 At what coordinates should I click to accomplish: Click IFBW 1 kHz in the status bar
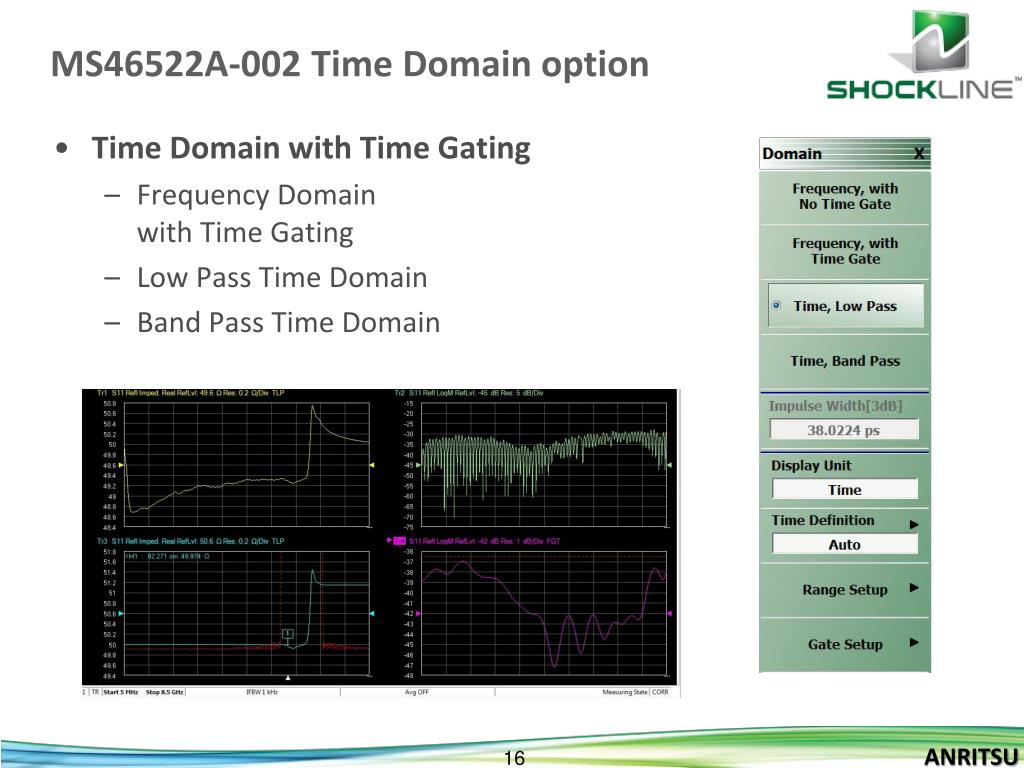tap(262, 692)
